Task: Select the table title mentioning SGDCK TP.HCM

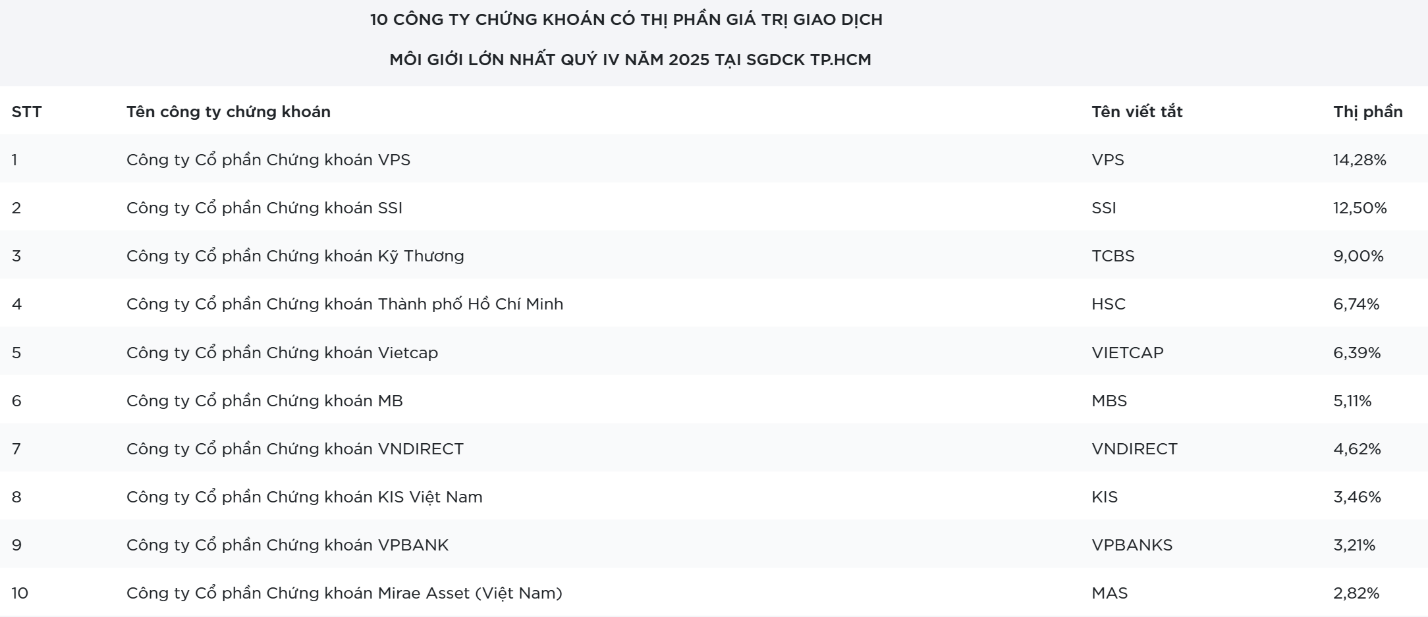Action: [630, 60]
